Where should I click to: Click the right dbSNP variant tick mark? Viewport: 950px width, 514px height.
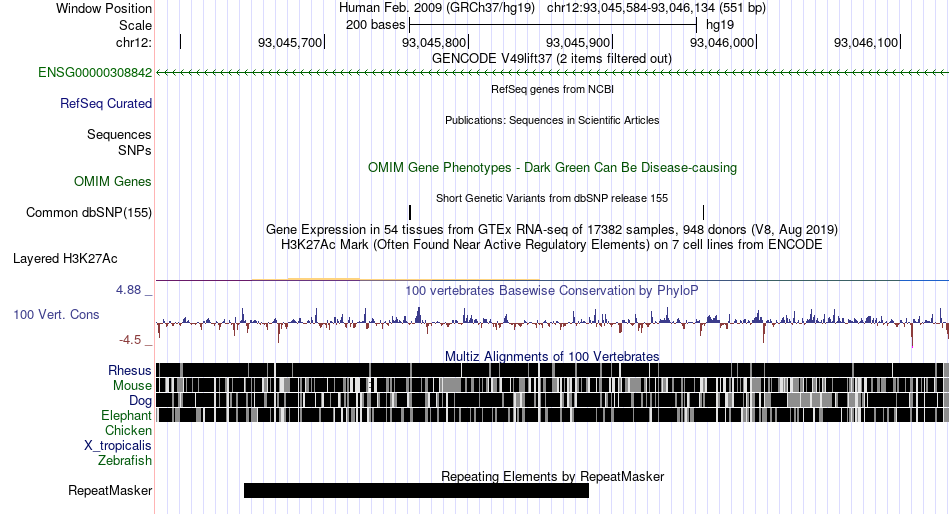pos(703,212)
